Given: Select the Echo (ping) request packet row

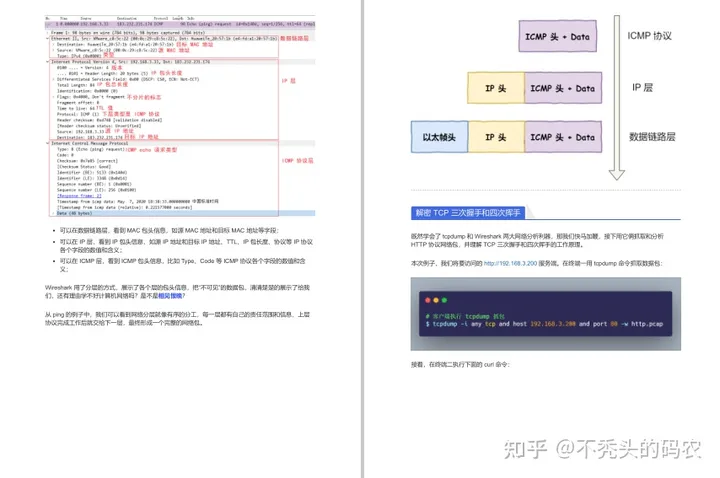Looking at the screenshot, I should pyautogui.click(x=180, y=24).
